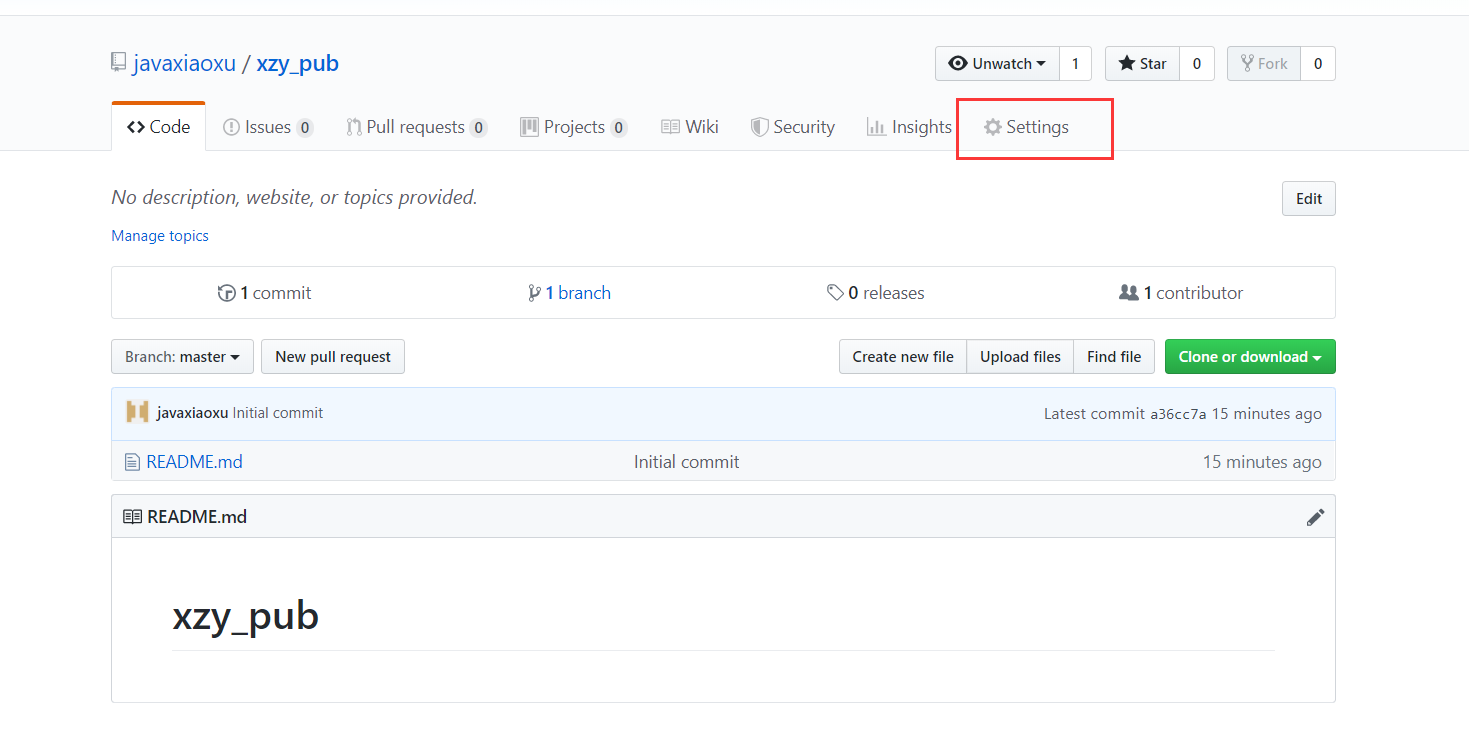
Task: Click New pull request button
Action: (333, 357)
